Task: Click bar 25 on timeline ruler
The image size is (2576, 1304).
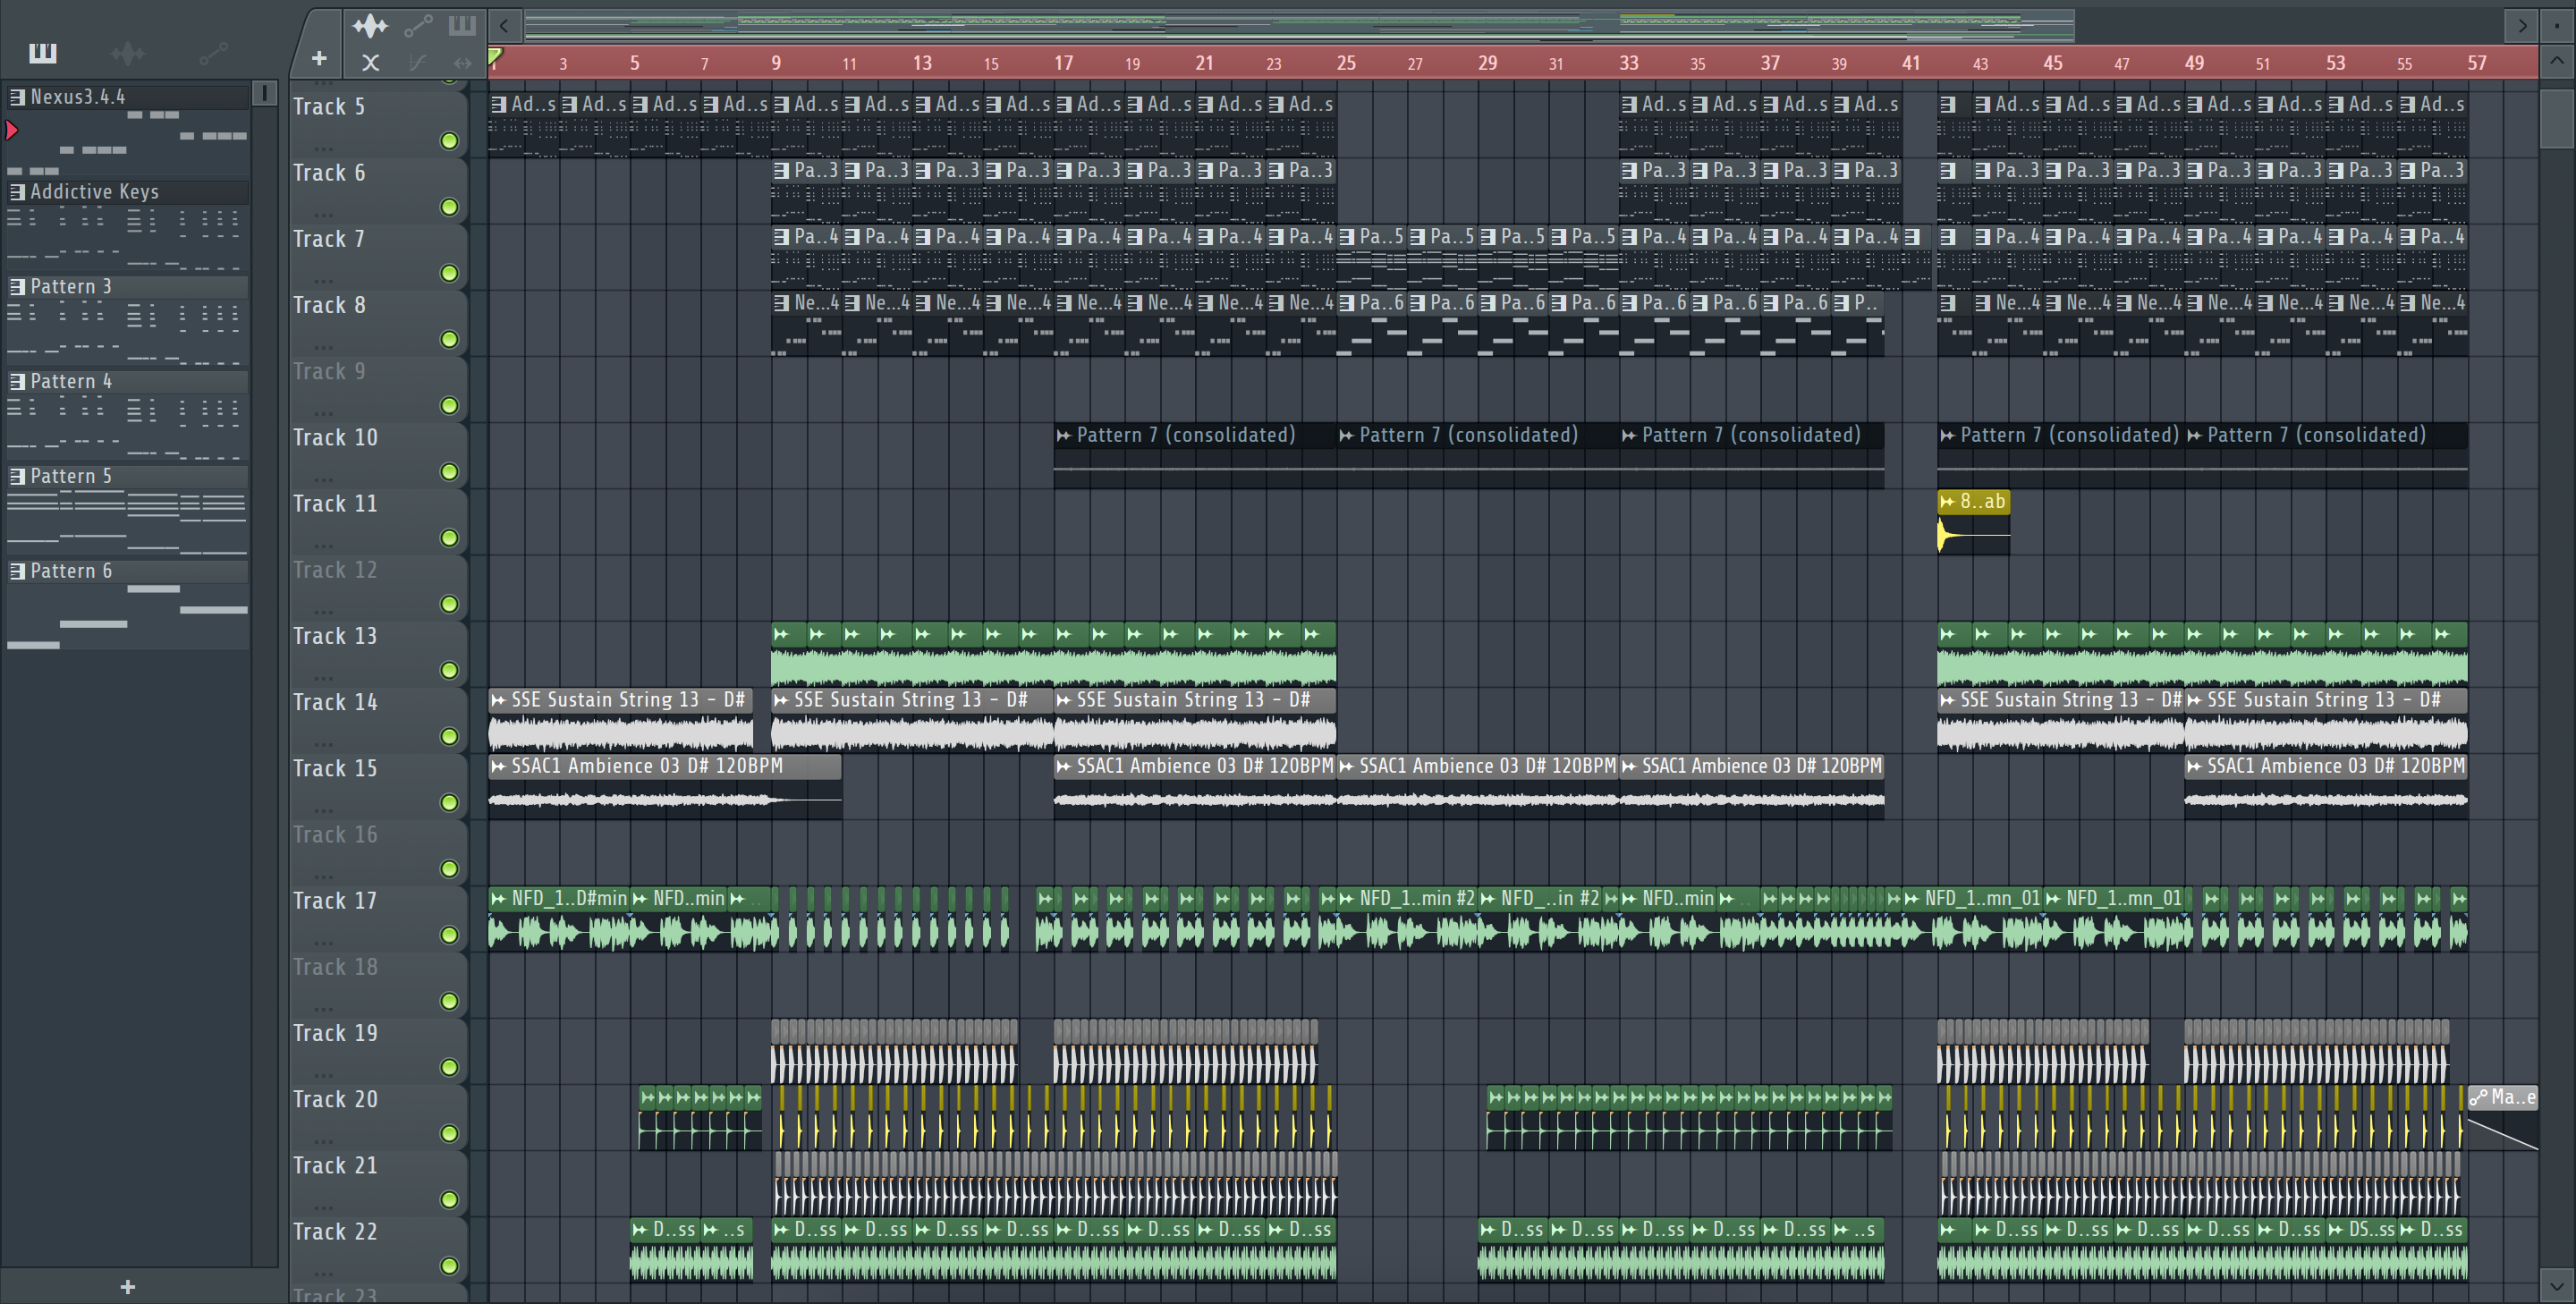Action: 1346,63
